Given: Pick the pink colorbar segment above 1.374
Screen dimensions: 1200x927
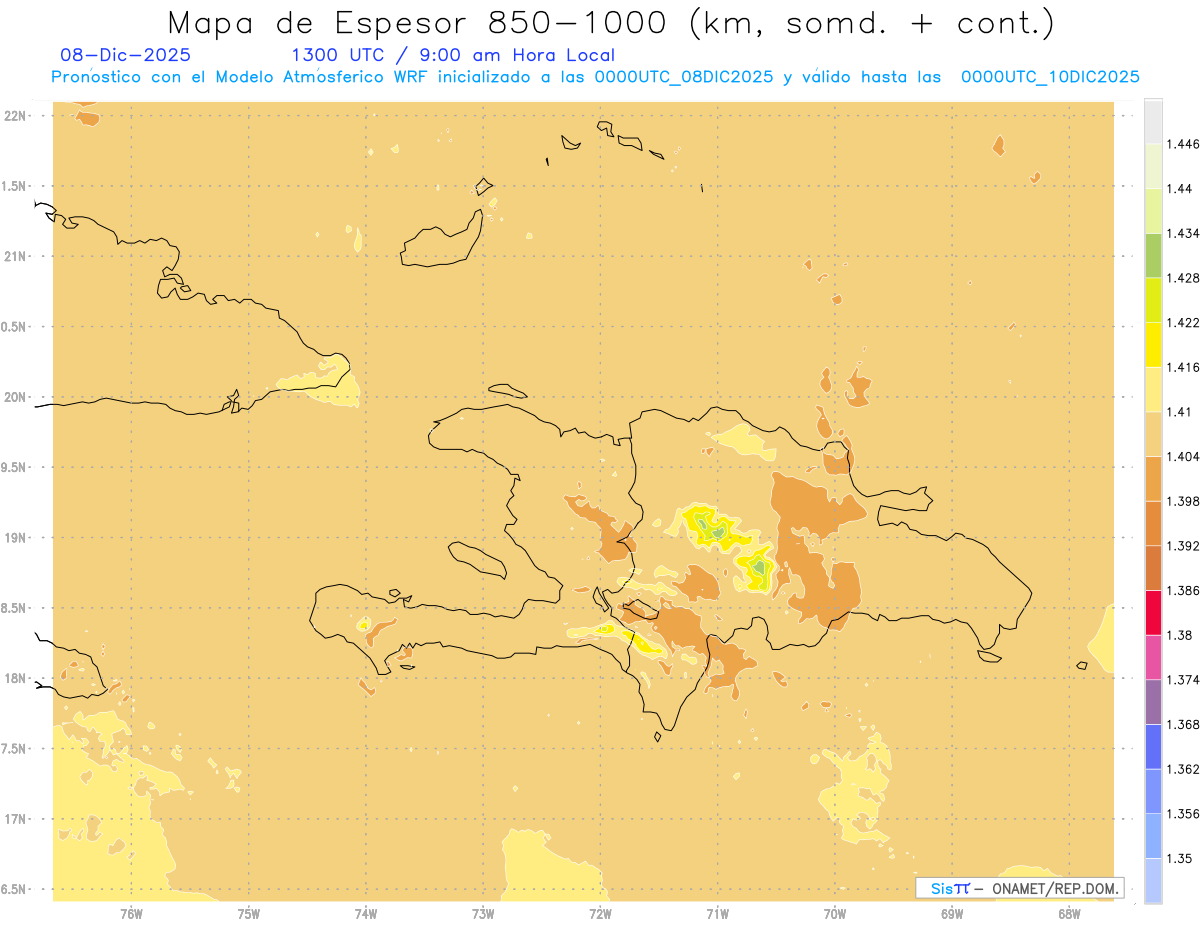Looking at the screenshot, I should click(1153, 657).
